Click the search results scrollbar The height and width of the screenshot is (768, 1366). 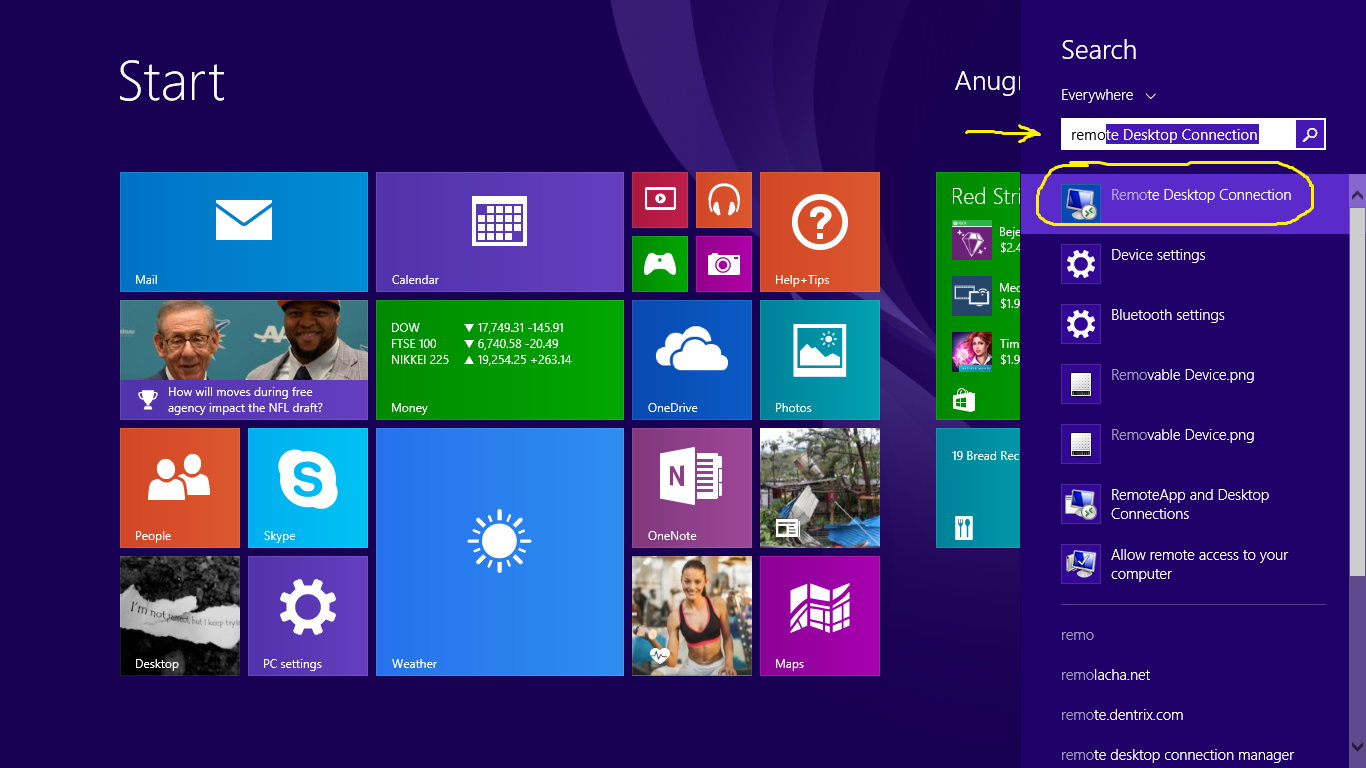[1357, 392]
